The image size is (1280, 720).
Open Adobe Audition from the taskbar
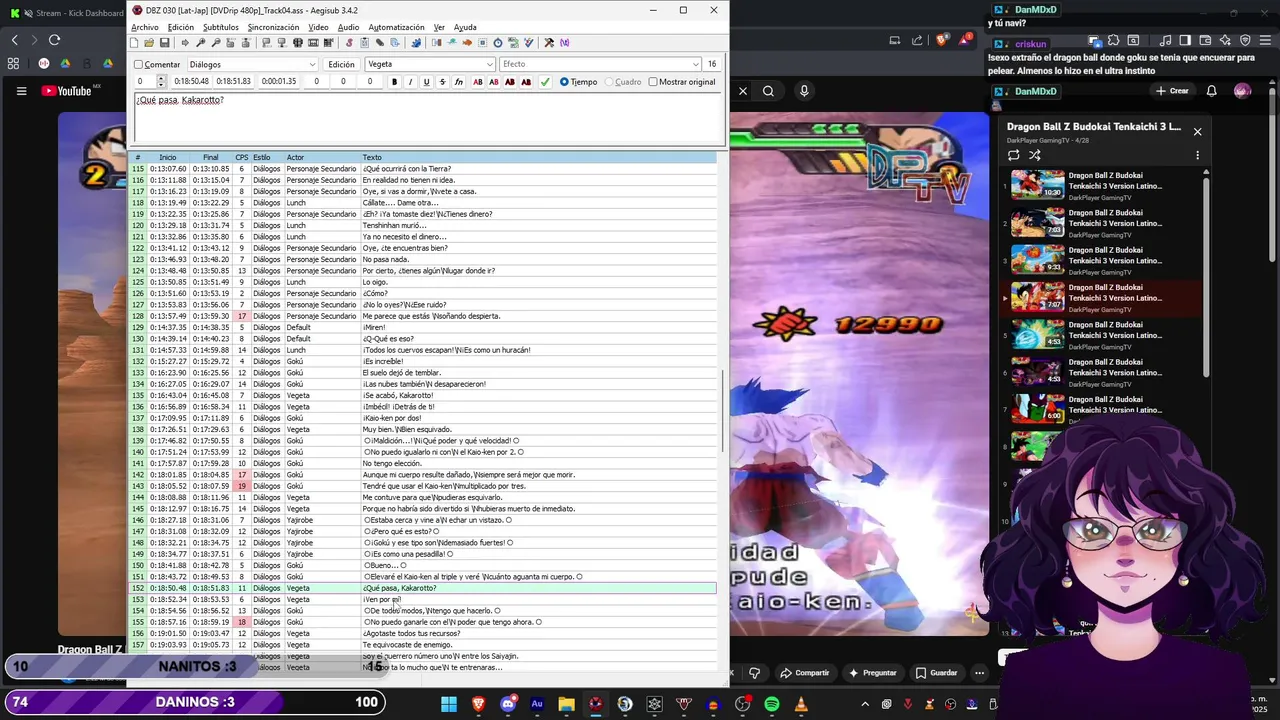pos(537,704)
